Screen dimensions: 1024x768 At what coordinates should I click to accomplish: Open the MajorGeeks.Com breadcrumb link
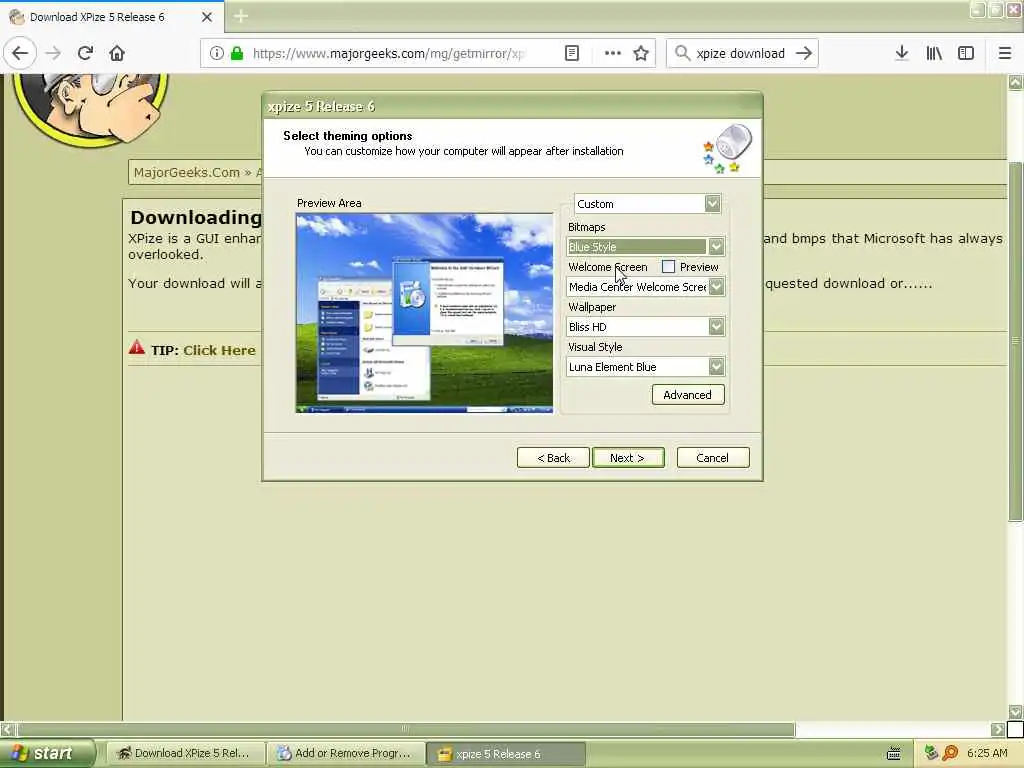[187, 172]
